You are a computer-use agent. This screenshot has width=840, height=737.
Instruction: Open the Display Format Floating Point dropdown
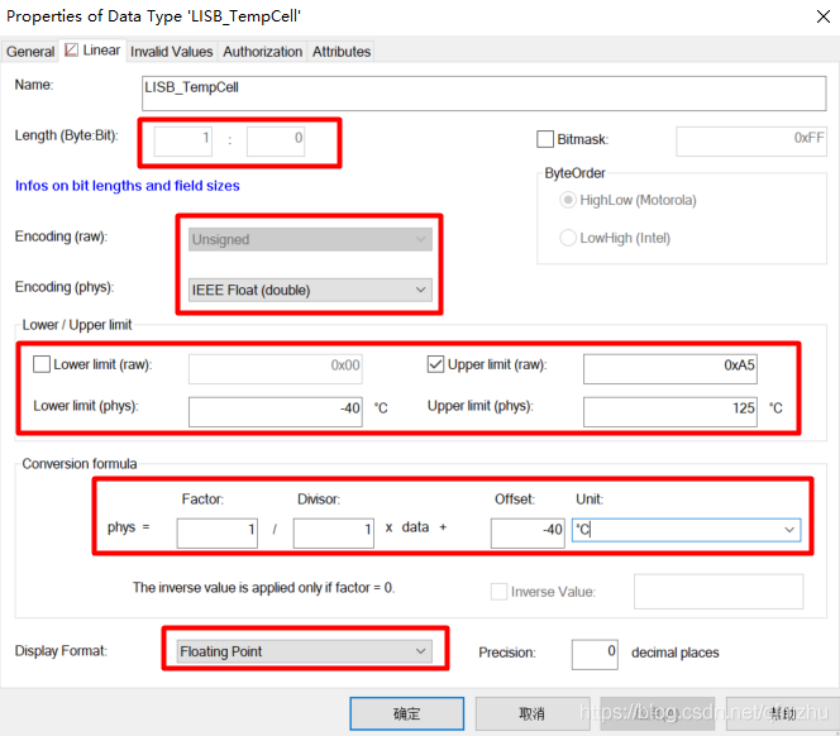[304, 651]
